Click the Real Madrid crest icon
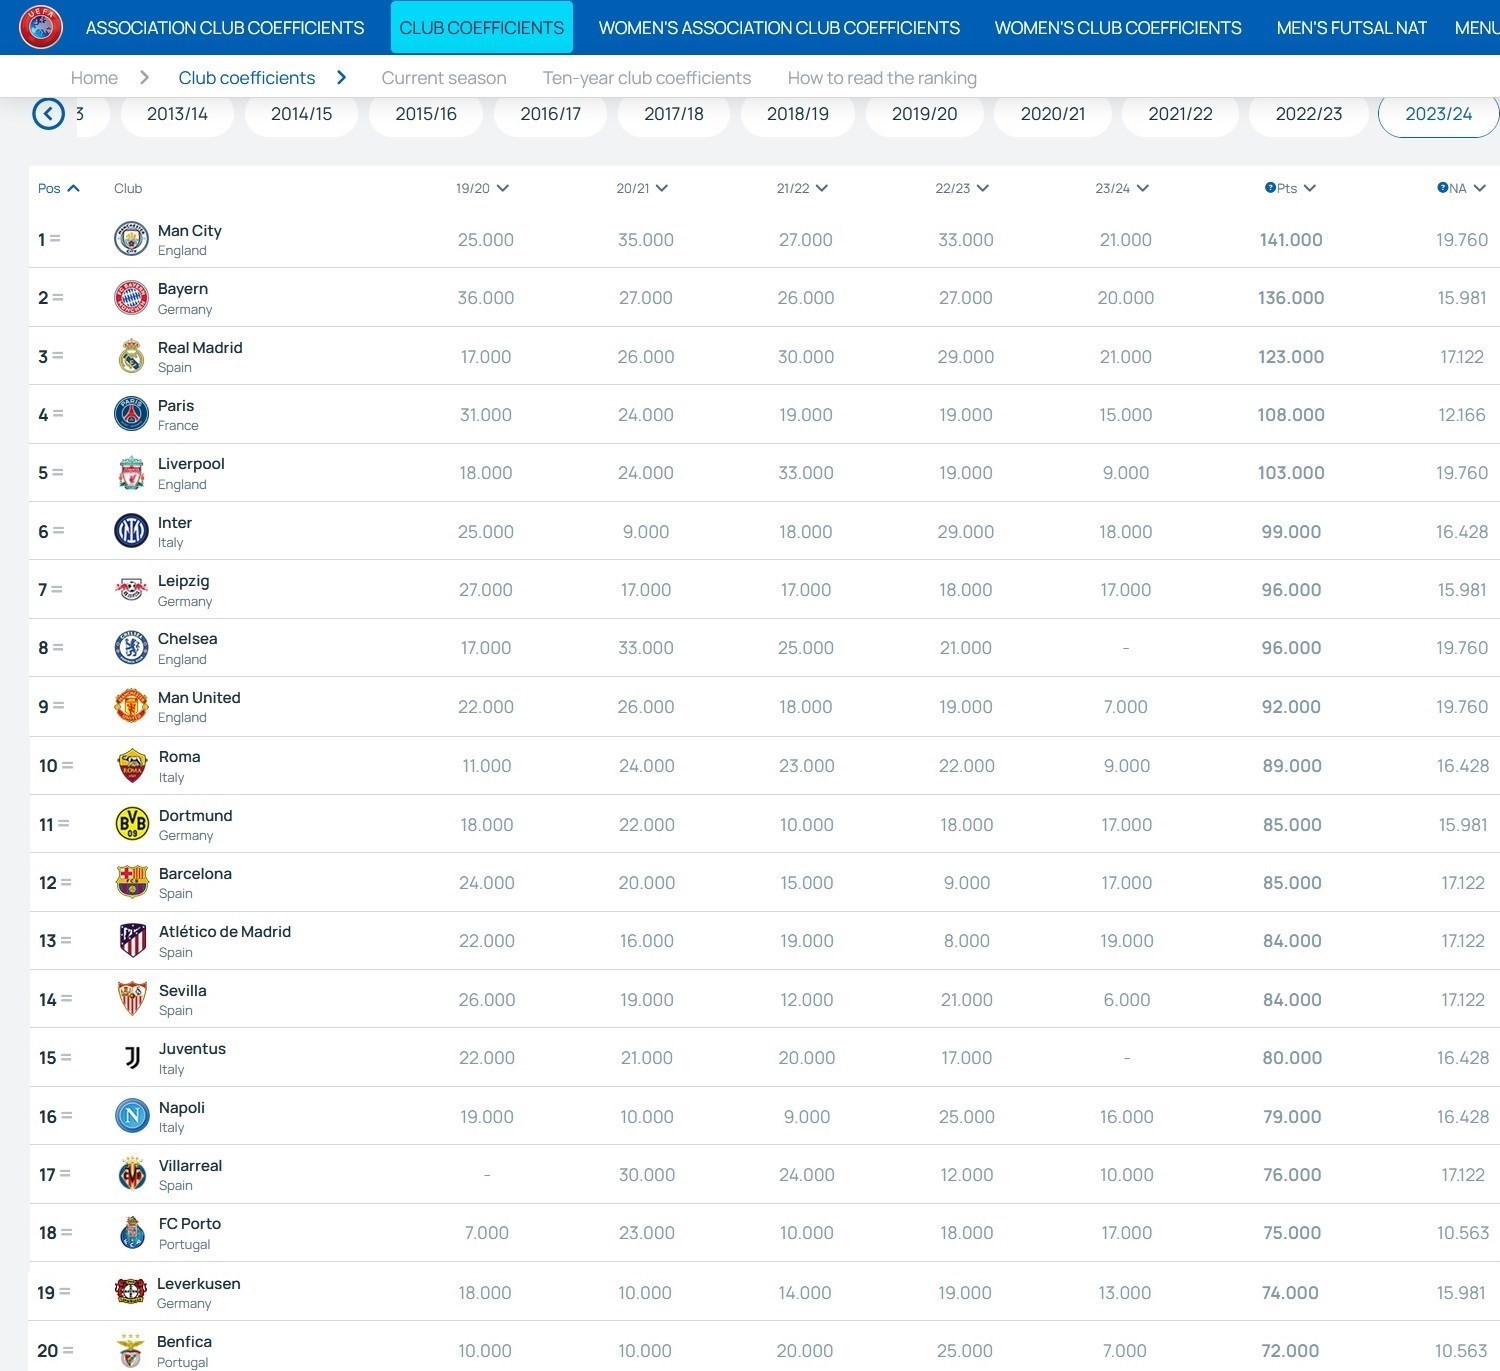1500x1371 pixels. point(131,356)
